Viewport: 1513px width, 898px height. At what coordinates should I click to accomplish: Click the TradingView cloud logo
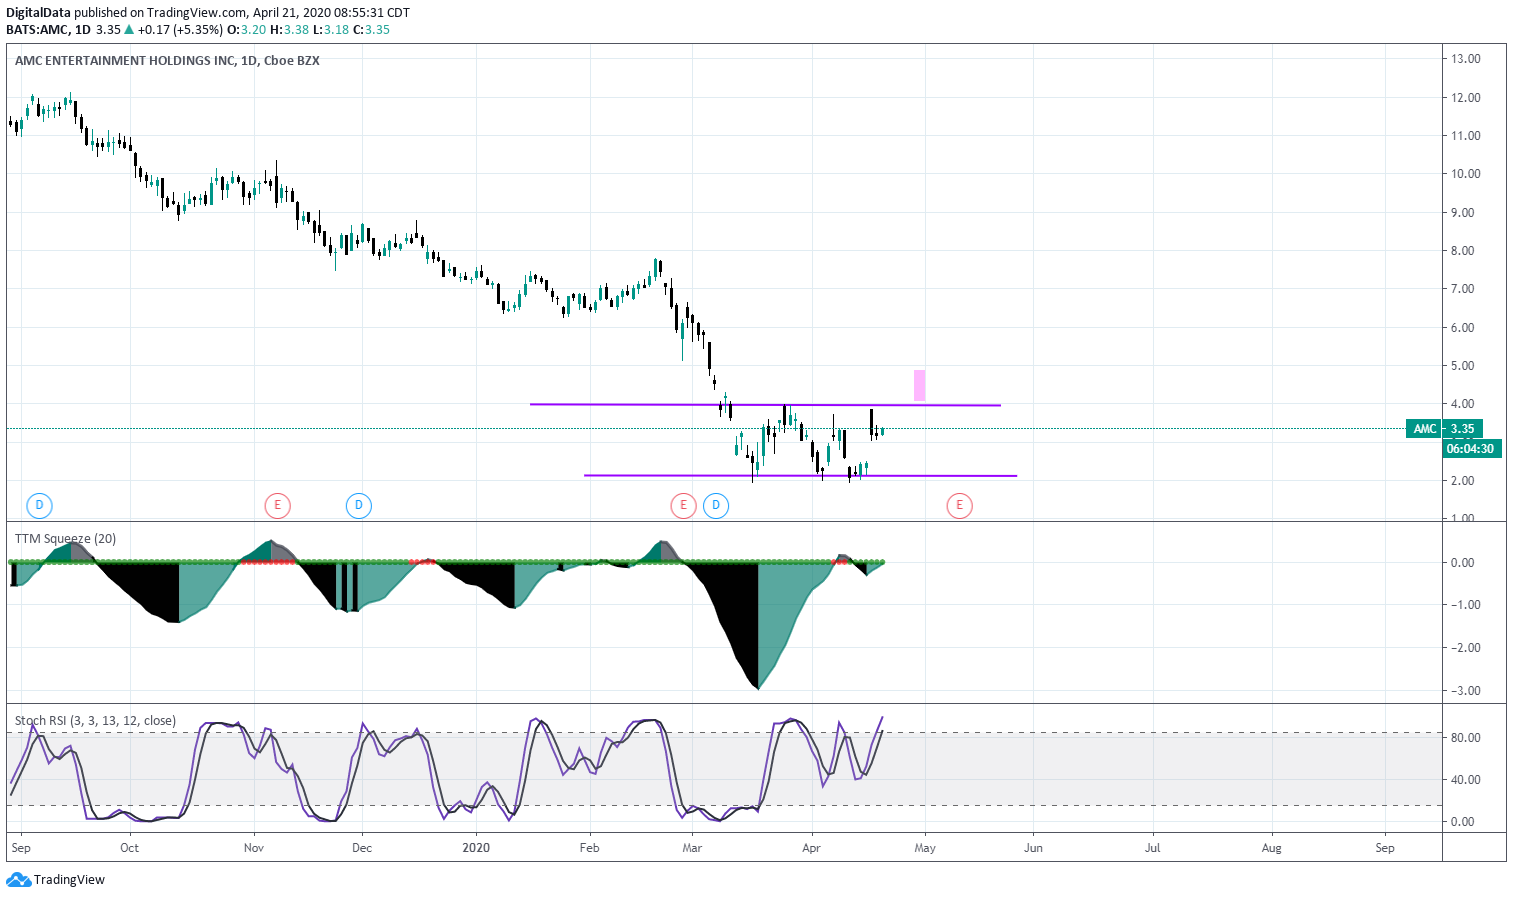point(18,880)
